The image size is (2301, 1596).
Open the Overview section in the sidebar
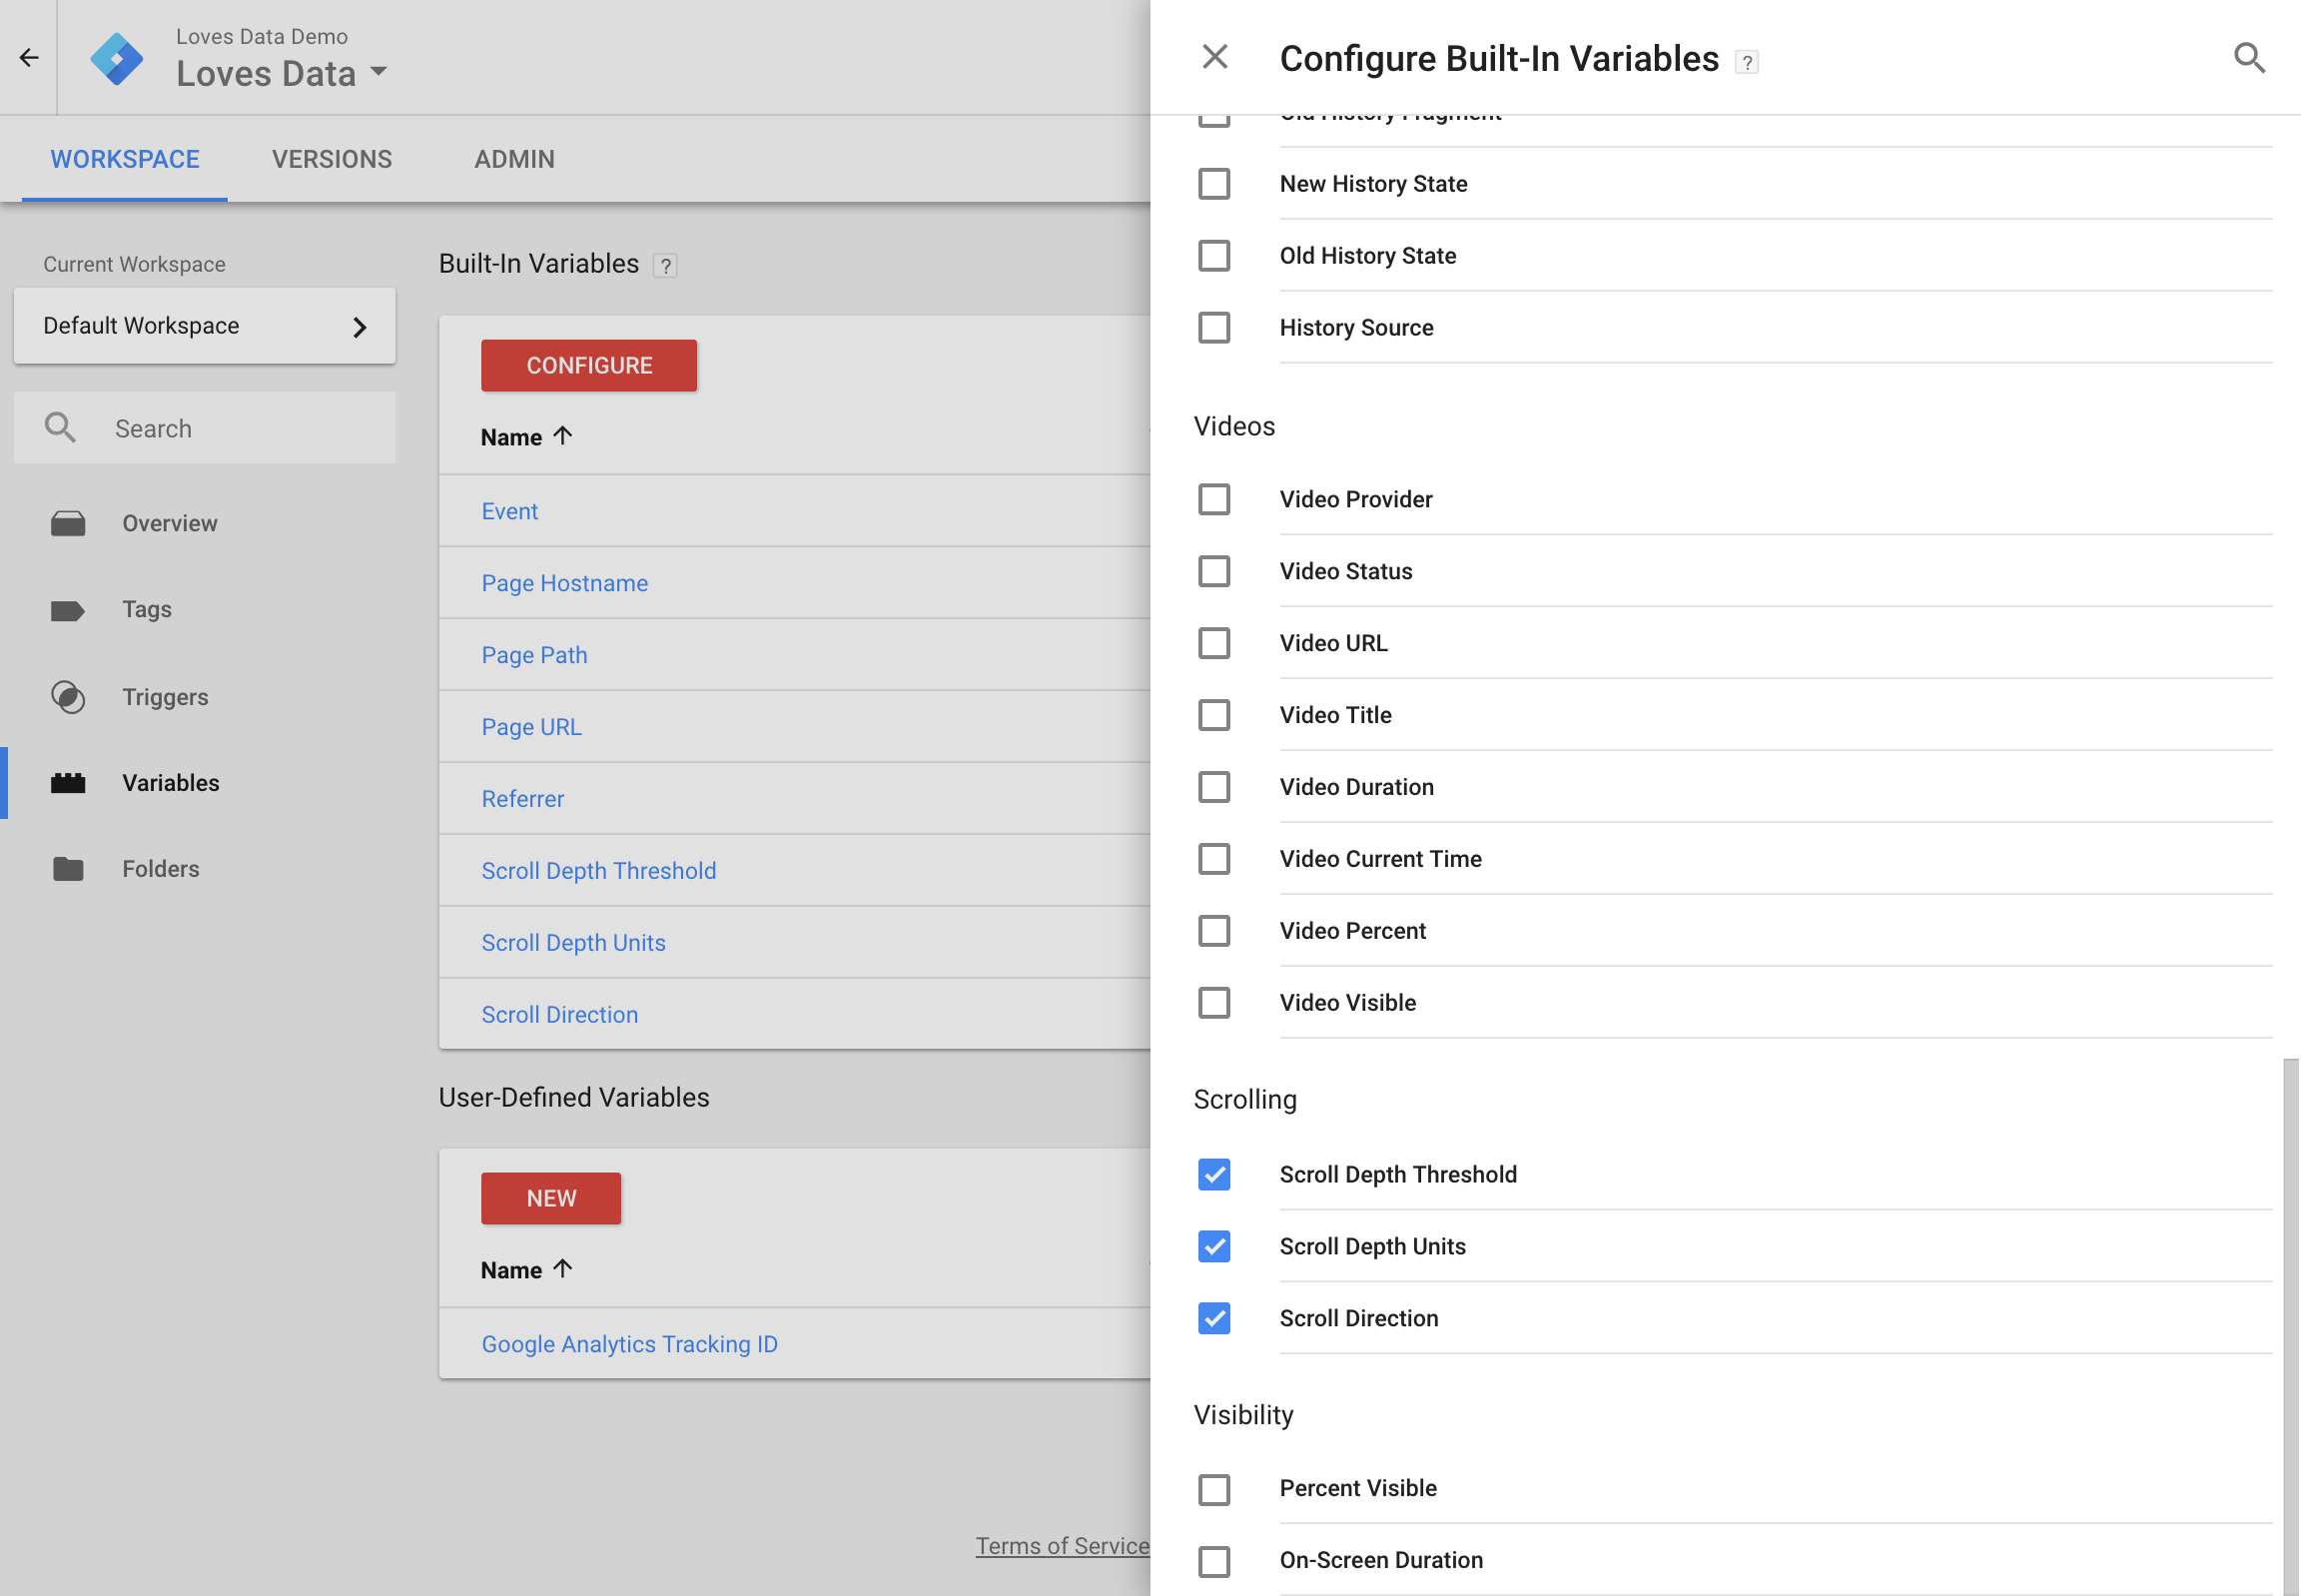pyautogui.click(x=67, y=522)
